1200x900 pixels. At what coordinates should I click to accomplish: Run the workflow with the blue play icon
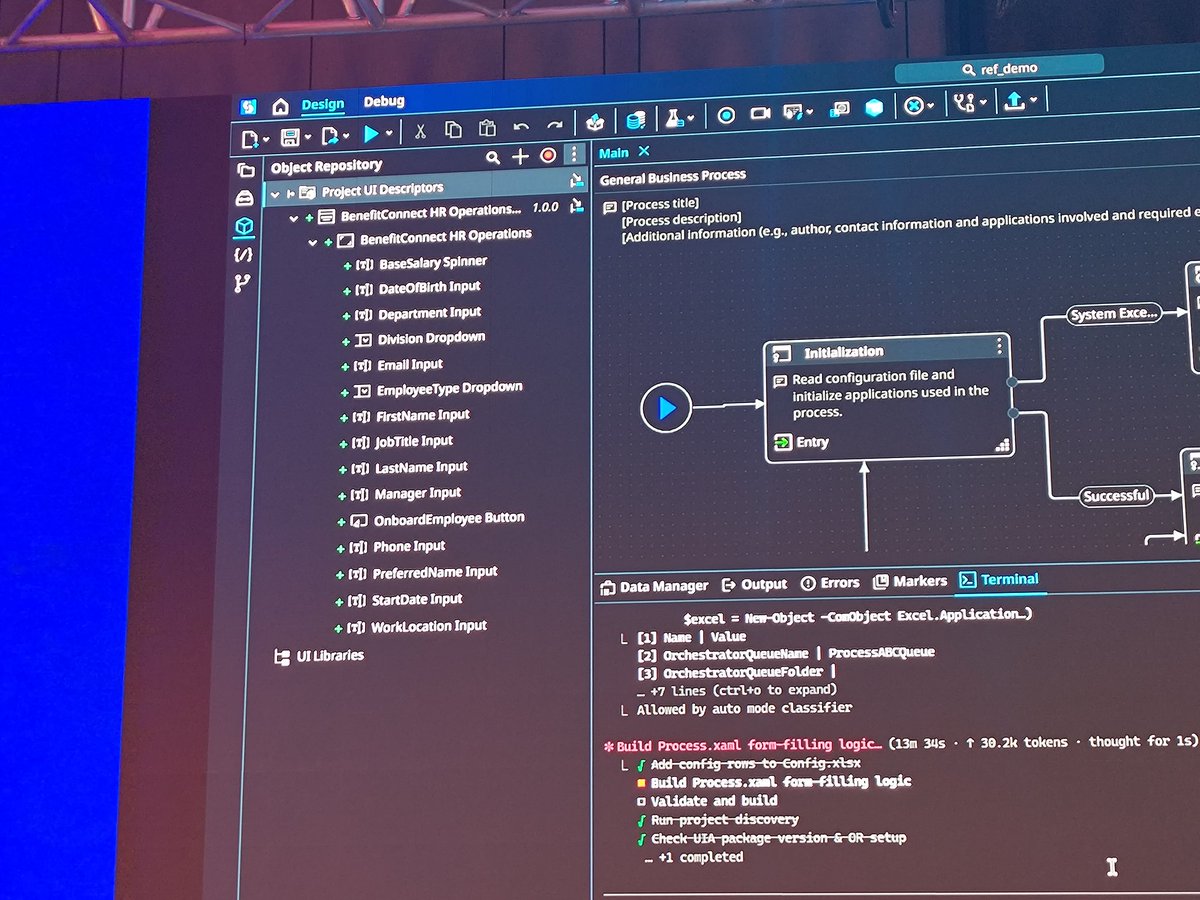371,133
